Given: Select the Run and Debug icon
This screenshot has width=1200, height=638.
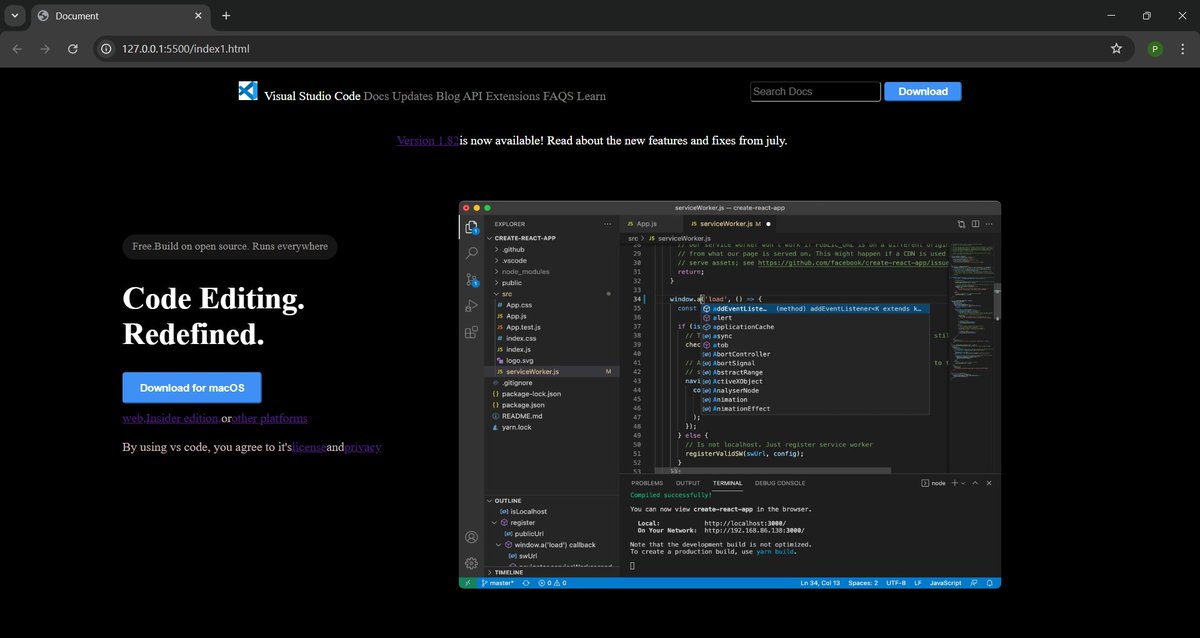Looking at the screenshot, I should [x=471, y=306].
